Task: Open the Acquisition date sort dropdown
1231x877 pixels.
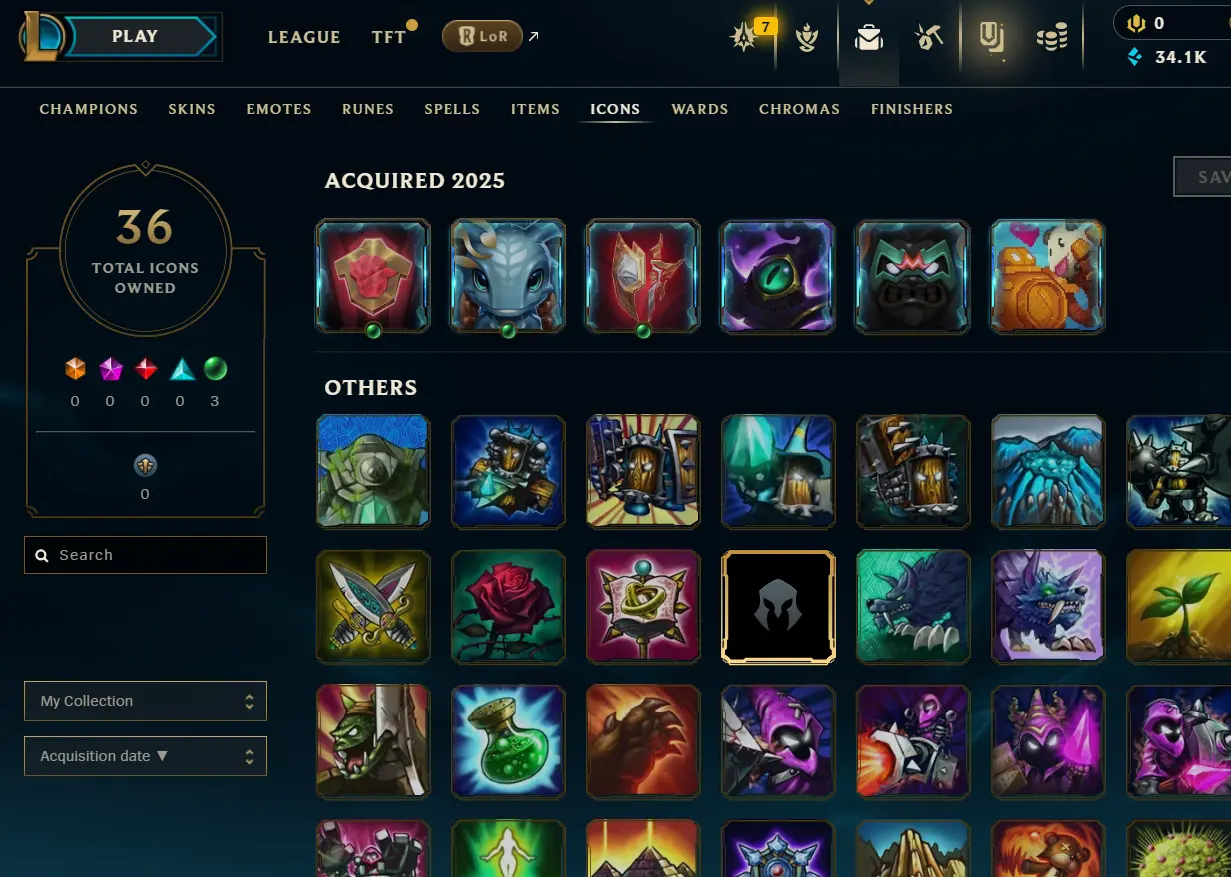Action: point(145,756)
